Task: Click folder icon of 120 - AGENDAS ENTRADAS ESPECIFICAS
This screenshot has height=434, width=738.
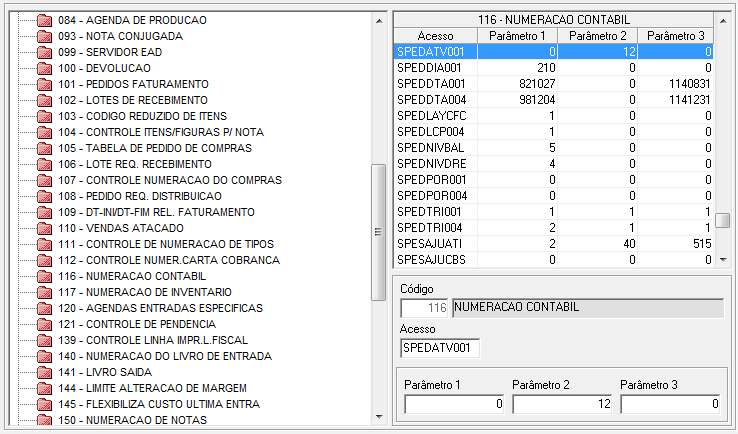Action: click(x=44, y=308)
